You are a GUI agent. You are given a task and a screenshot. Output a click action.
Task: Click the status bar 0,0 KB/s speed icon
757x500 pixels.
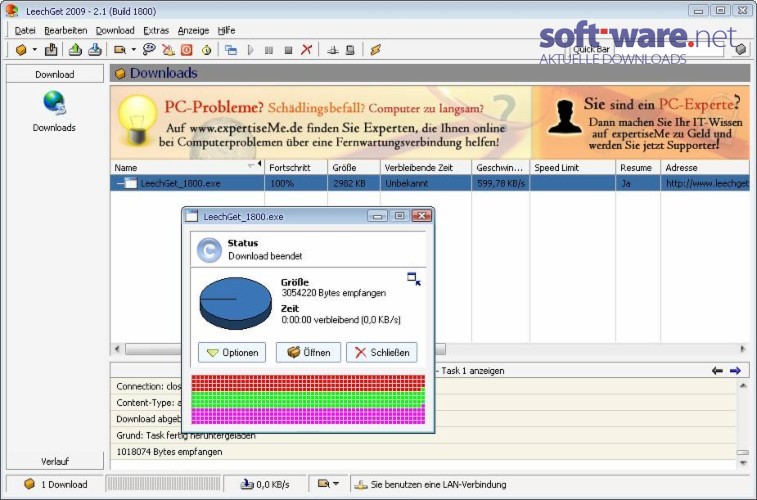tap(247, 484)
